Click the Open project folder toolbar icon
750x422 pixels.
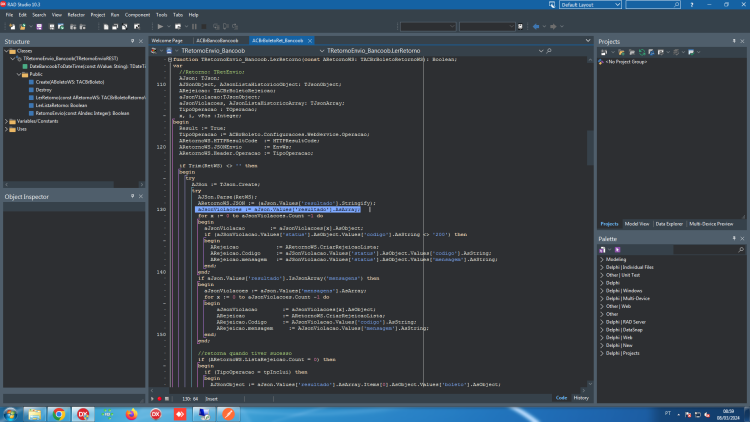coord(22,27)
